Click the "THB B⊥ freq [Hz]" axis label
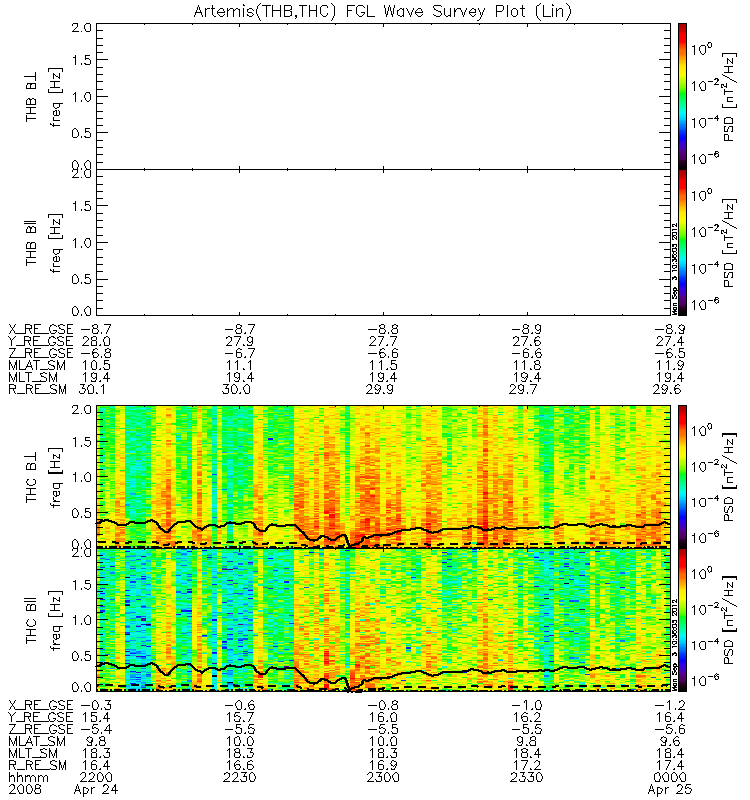 (43, 97)
